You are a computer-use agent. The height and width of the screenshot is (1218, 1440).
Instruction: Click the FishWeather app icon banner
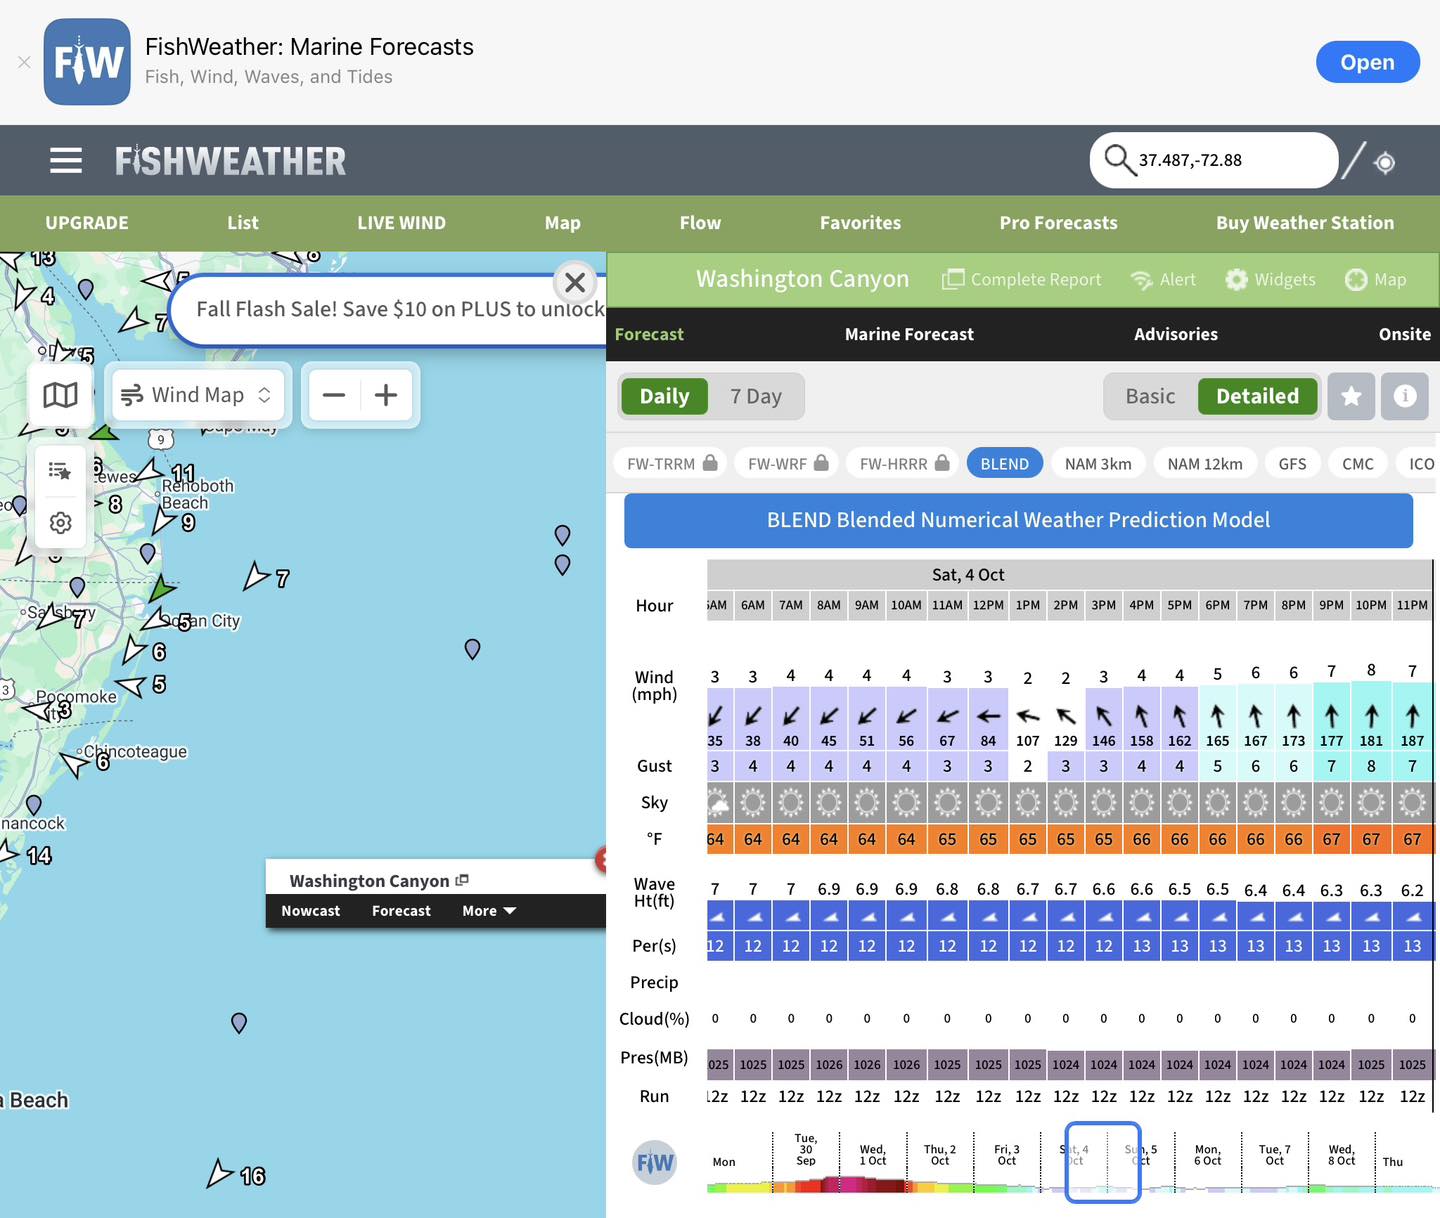[87, 62]
